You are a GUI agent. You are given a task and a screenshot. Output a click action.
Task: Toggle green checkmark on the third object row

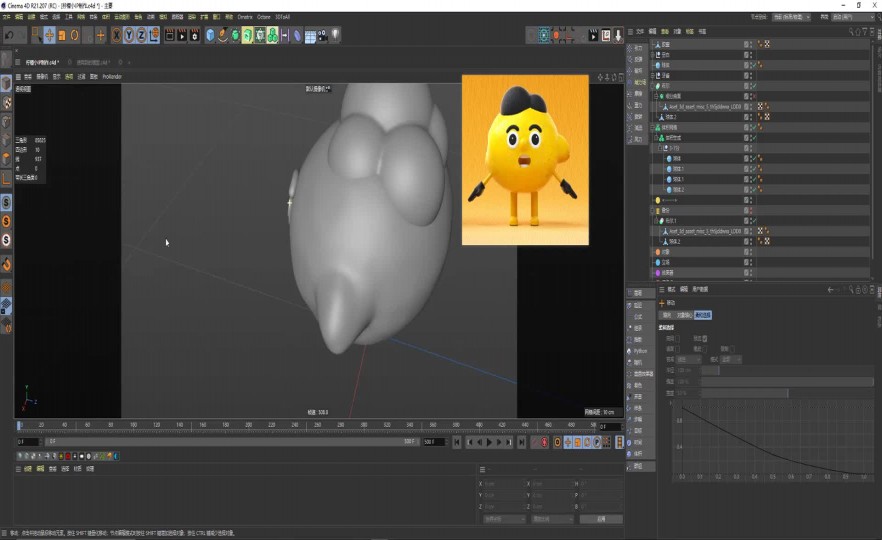(753, 65)
